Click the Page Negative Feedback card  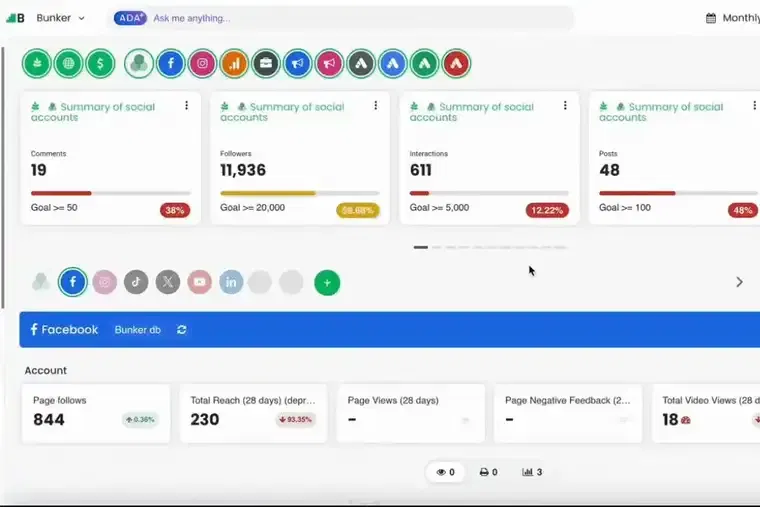click(x=568, y=413)
